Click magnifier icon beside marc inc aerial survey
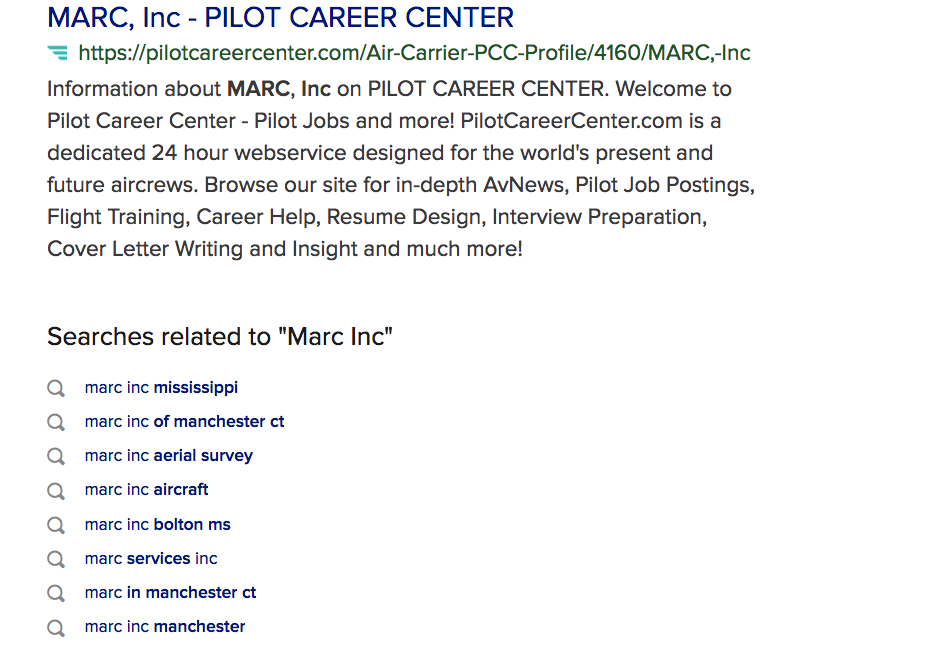 56,456
